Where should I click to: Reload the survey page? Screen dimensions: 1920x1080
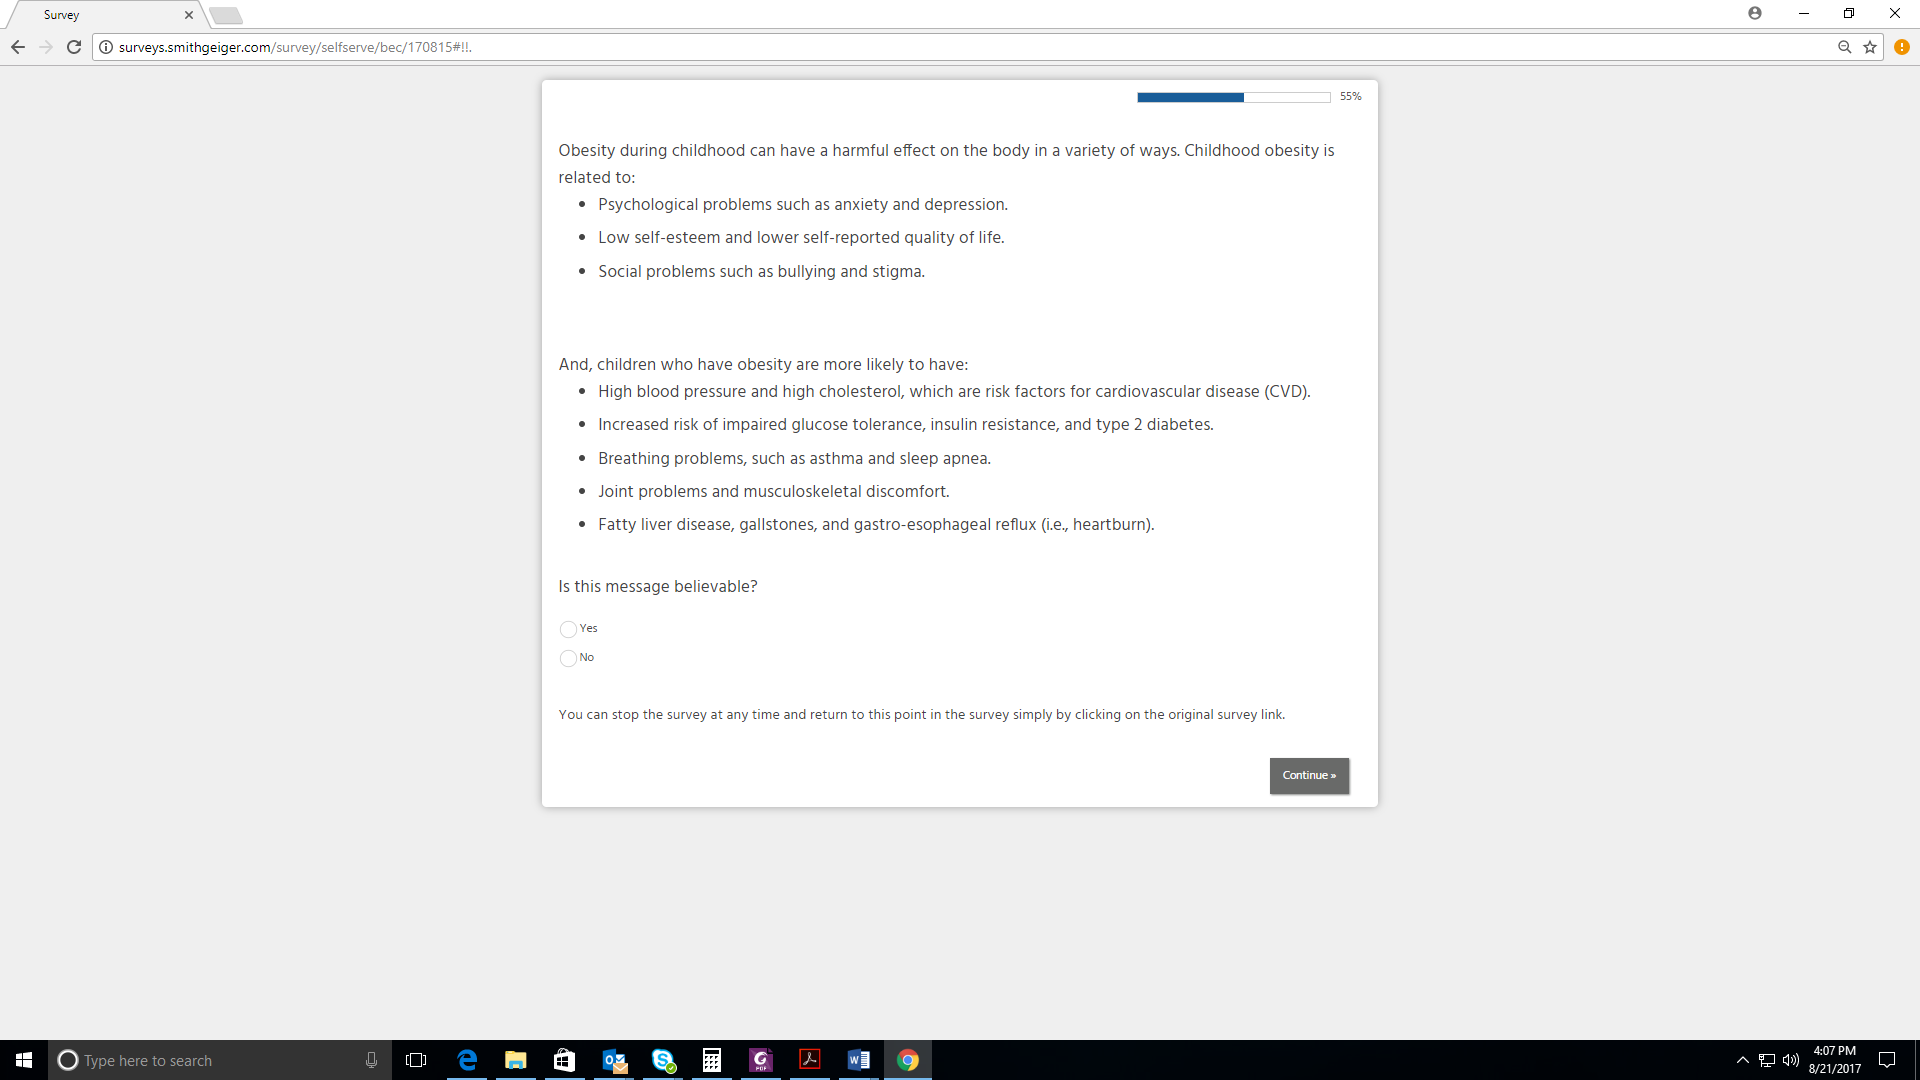click(x=74, y=47)
